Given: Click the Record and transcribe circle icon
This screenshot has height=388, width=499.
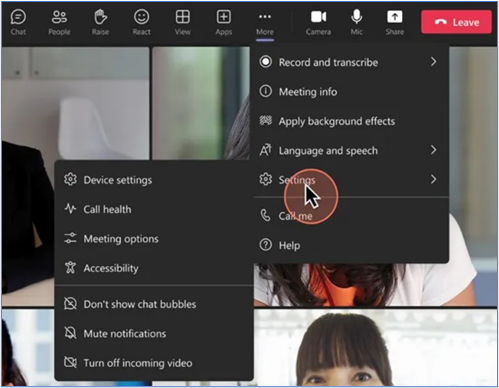Looking at the screenshot, I should click(x=265, y=62).
